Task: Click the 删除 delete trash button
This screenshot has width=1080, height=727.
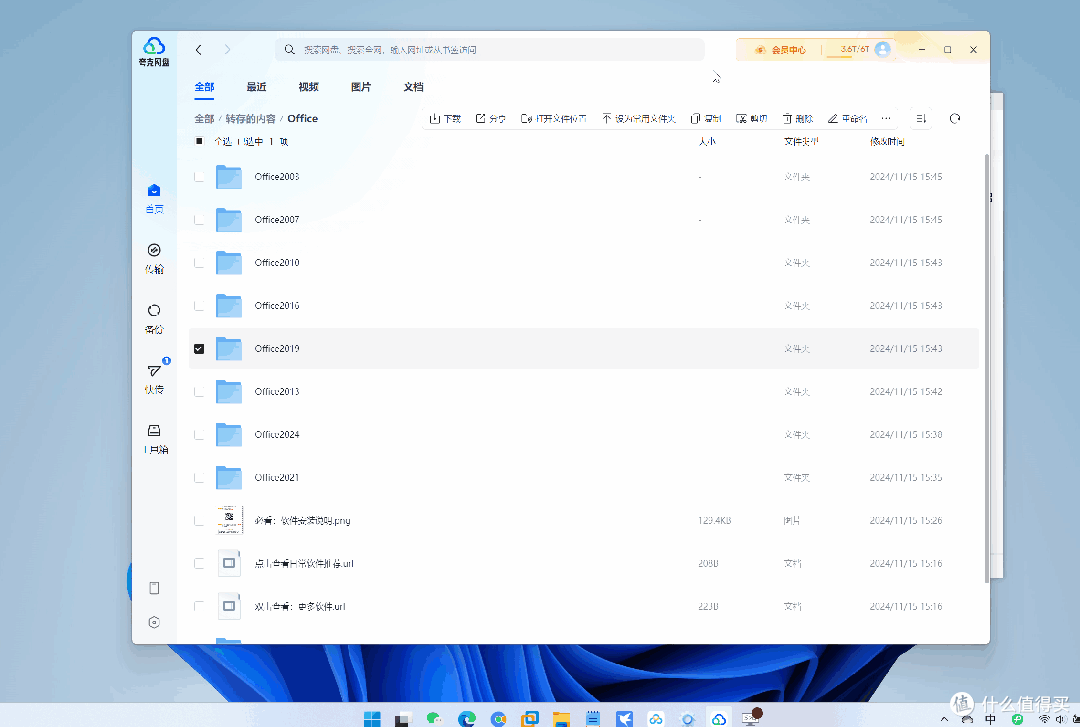Action: tap(798, 119)
